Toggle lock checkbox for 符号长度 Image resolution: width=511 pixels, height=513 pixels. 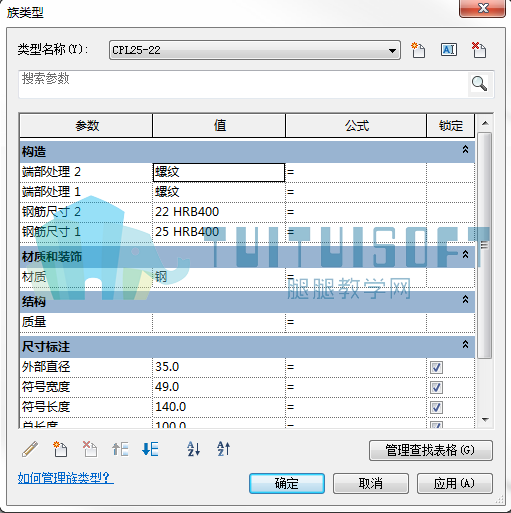tap(436, 408)
